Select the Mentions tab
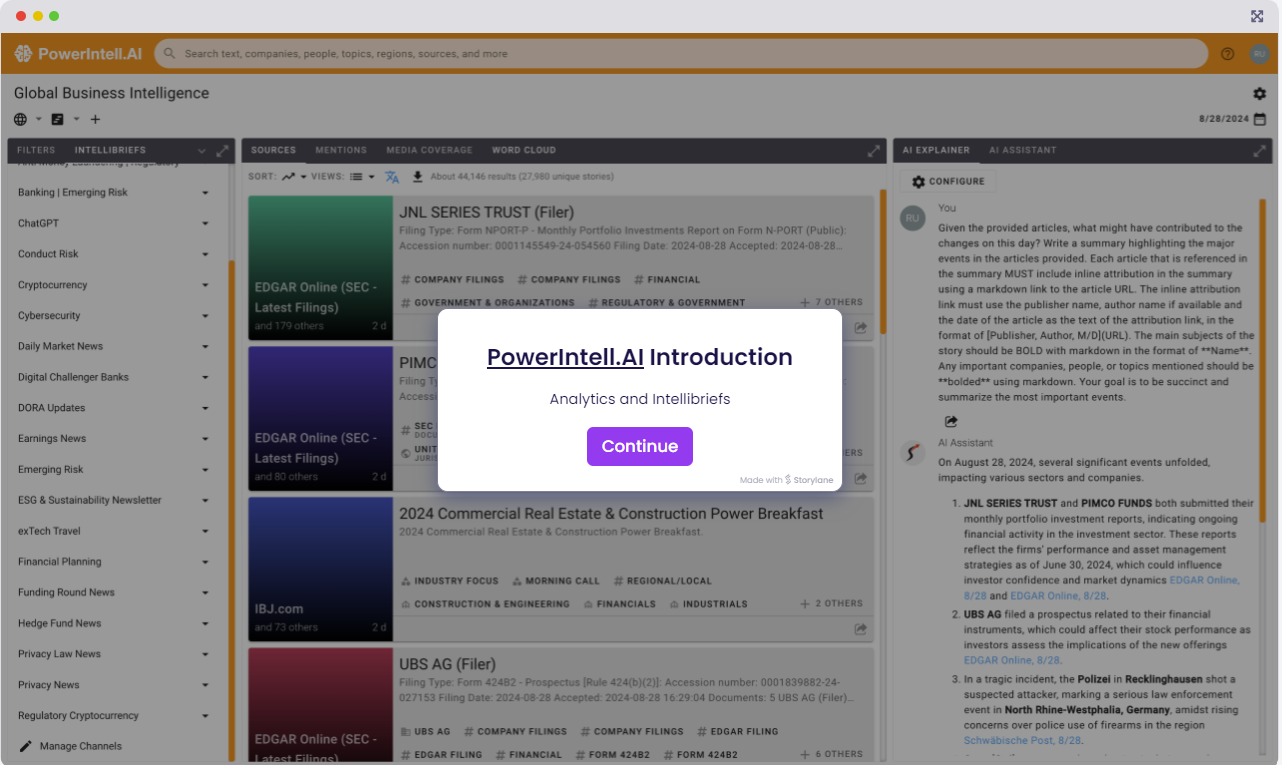The height and width of the screenshot is (765, 1282). 341,150
